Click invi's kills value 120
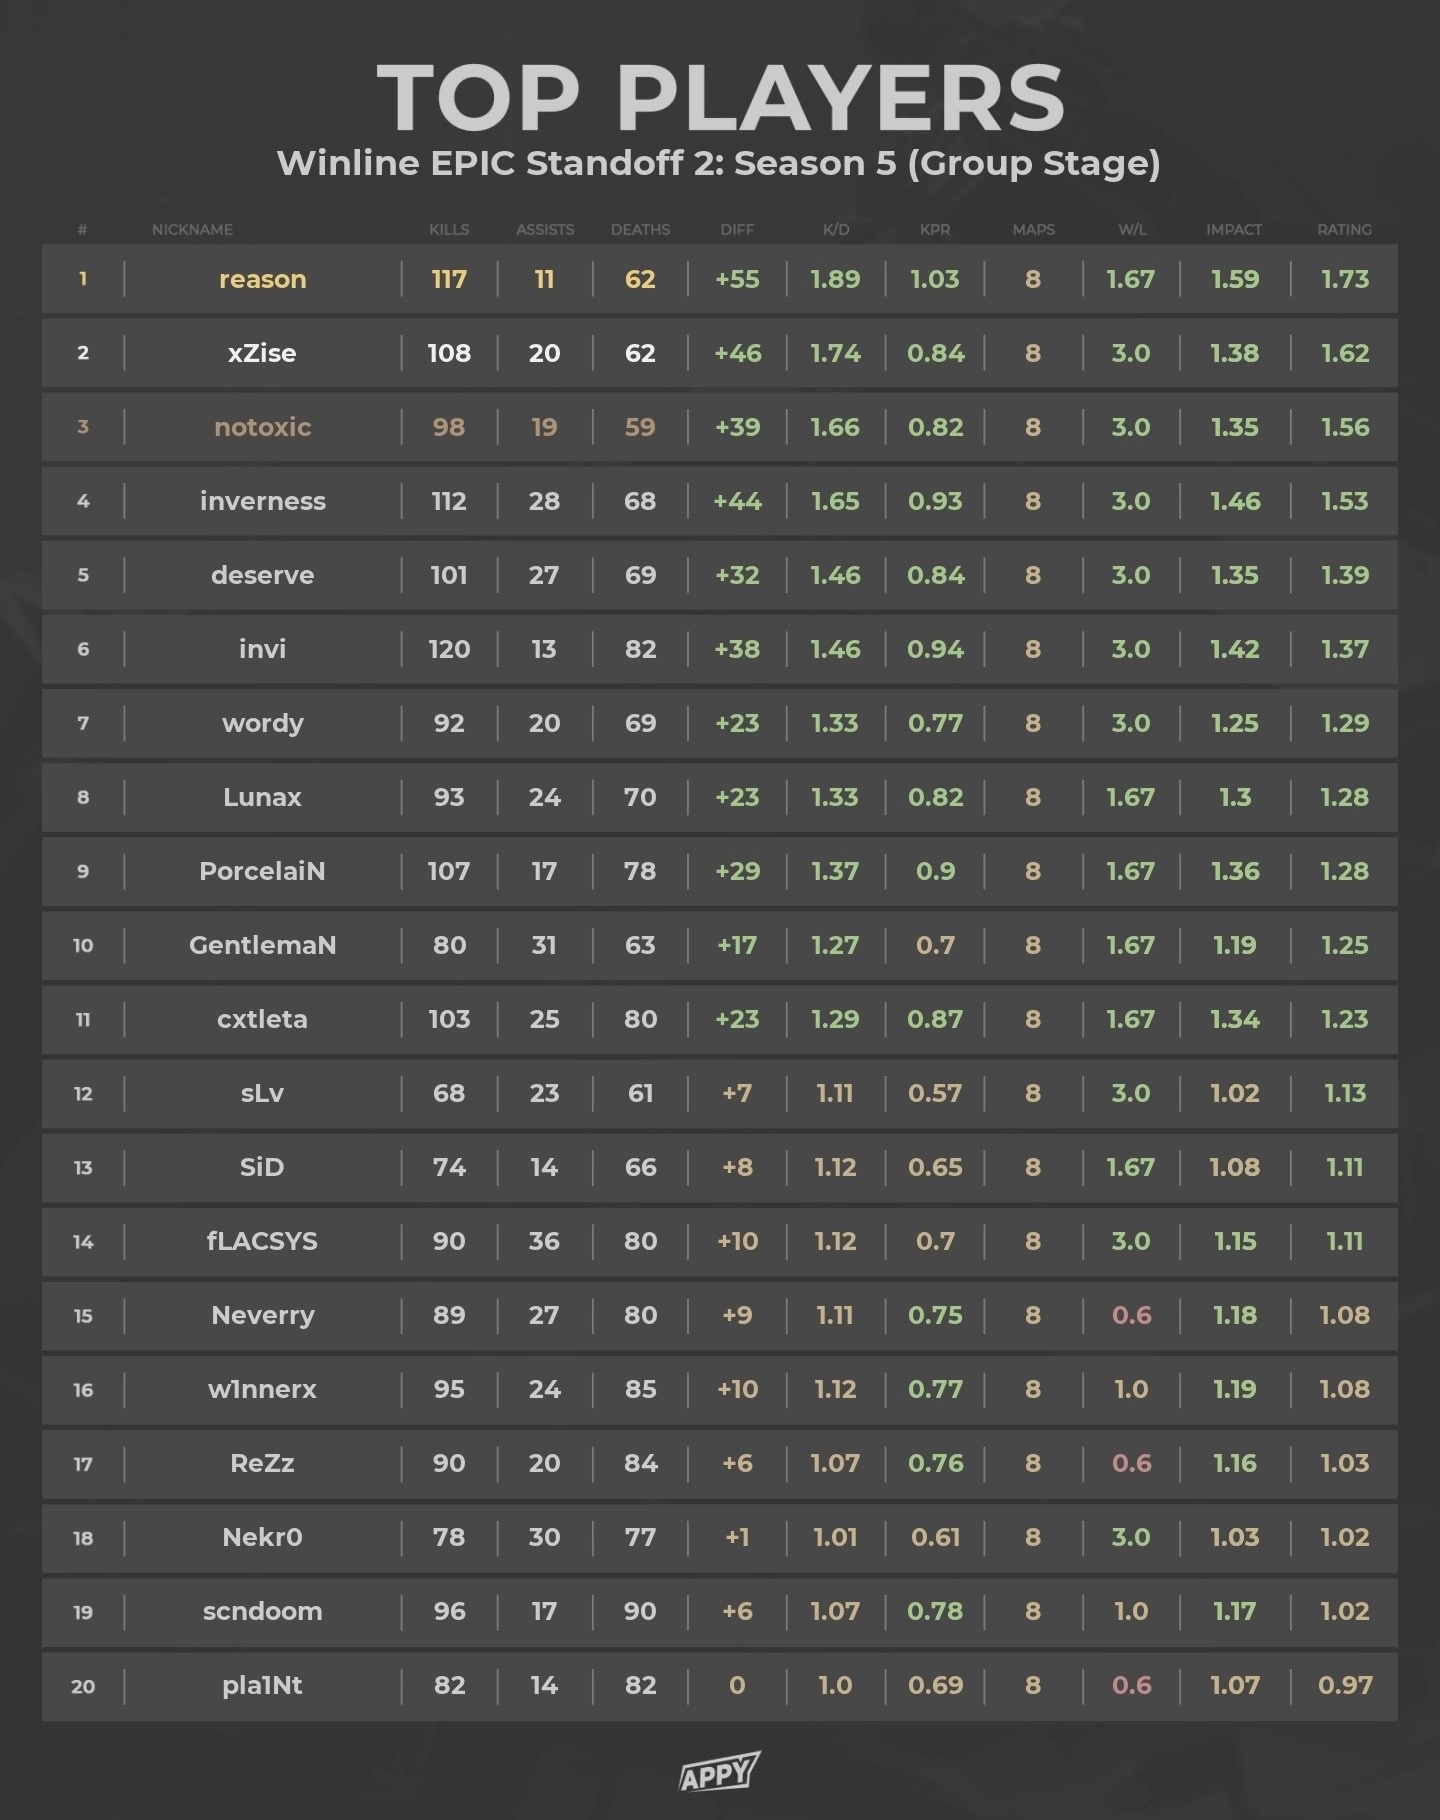 (x=449, y=649)
